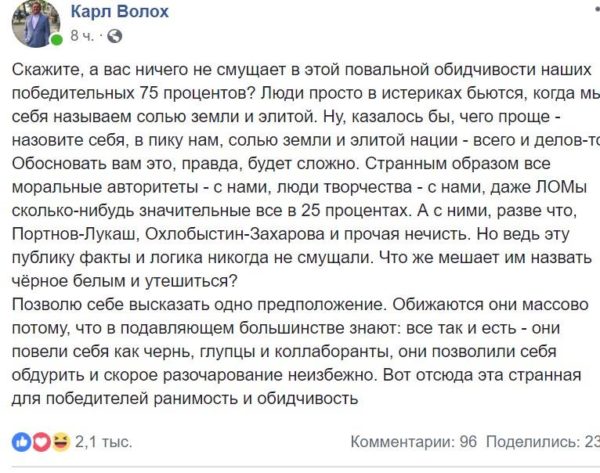600x473 pixels.
Task: Click the blue Like reaction icon
Action: pyautogui.click(x=21, y=442)
